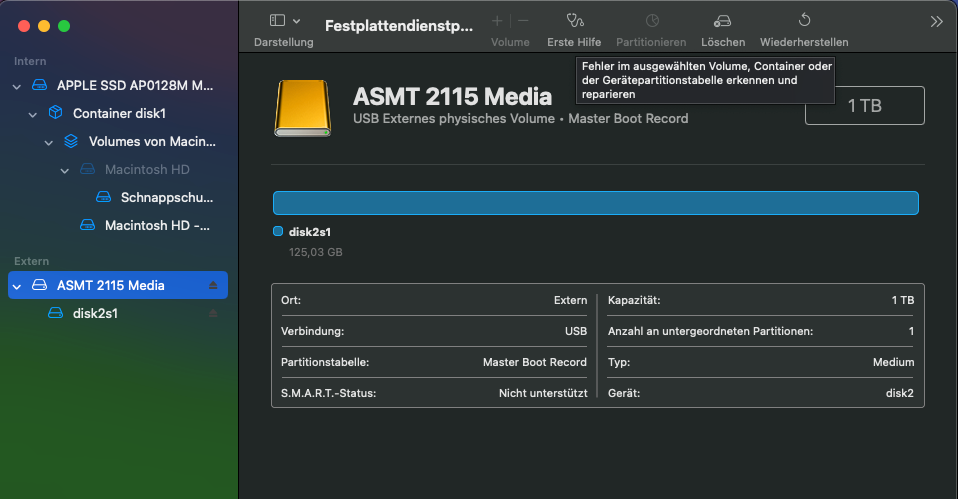Eject the disk2s1 volume
This screenshot has height=499, width=958.
click(212, 314)
